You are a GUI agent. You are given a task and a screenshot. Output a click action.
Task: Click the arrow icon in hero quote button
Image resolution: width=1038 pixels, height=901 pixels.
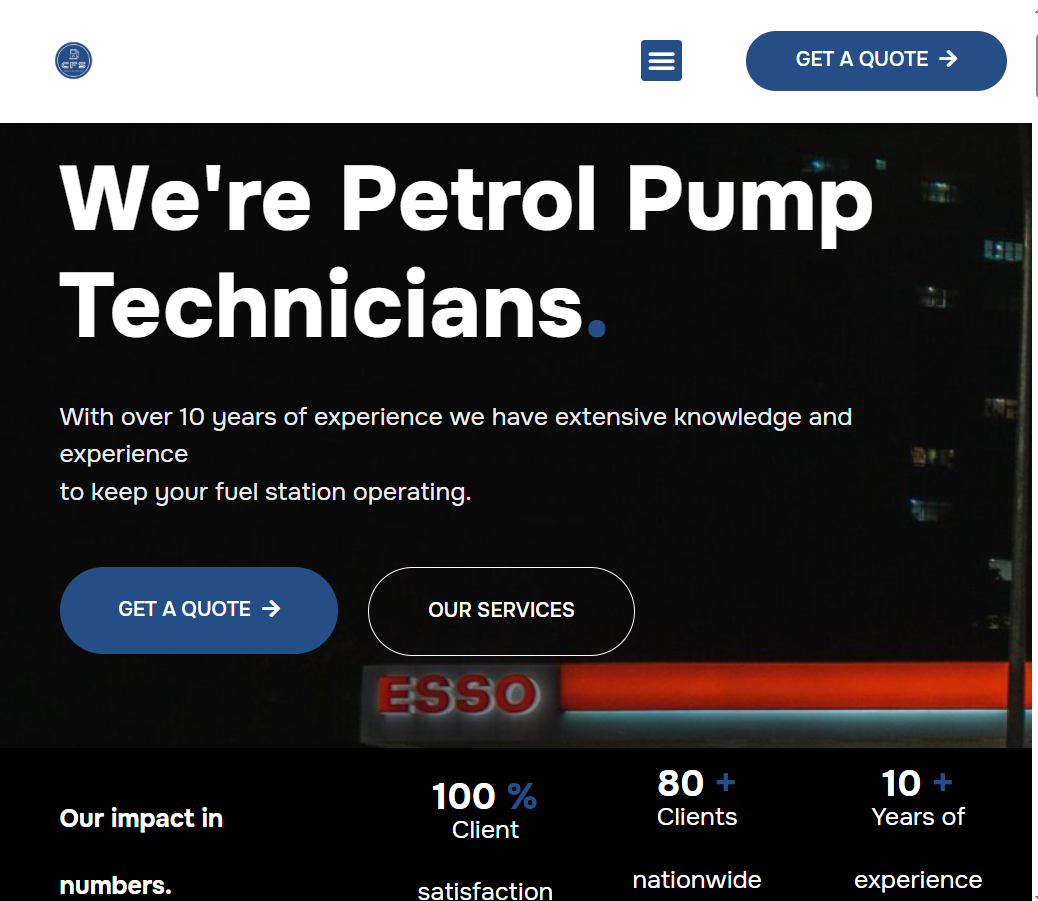pos(271,609)
